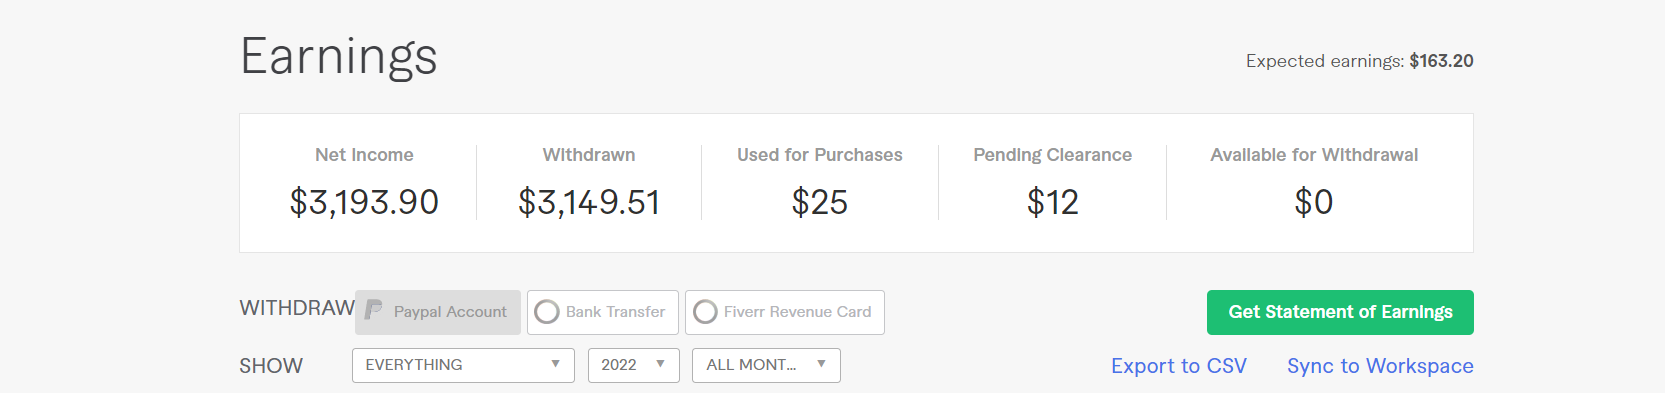
Task: Click the Sync to Workspace link
Action: coord(1380,366)
